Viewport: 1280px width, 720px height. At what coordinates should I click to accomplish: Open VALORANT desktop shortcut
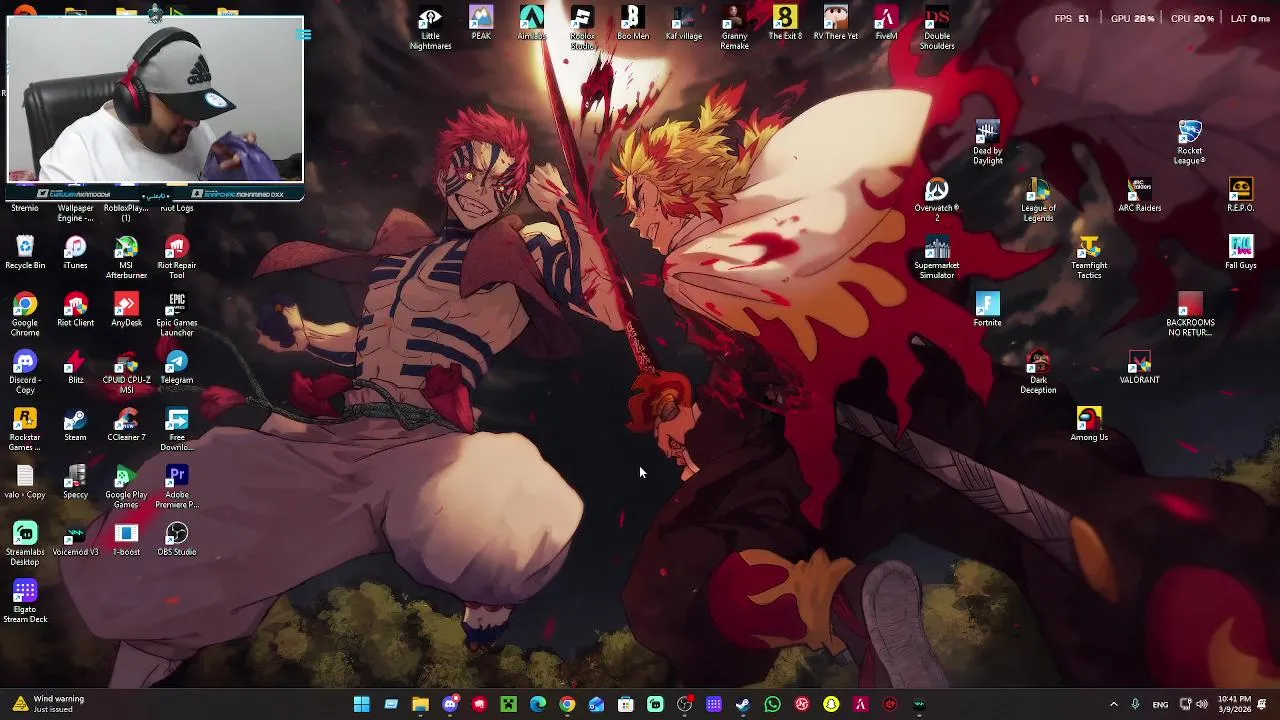click(1139, 367)
